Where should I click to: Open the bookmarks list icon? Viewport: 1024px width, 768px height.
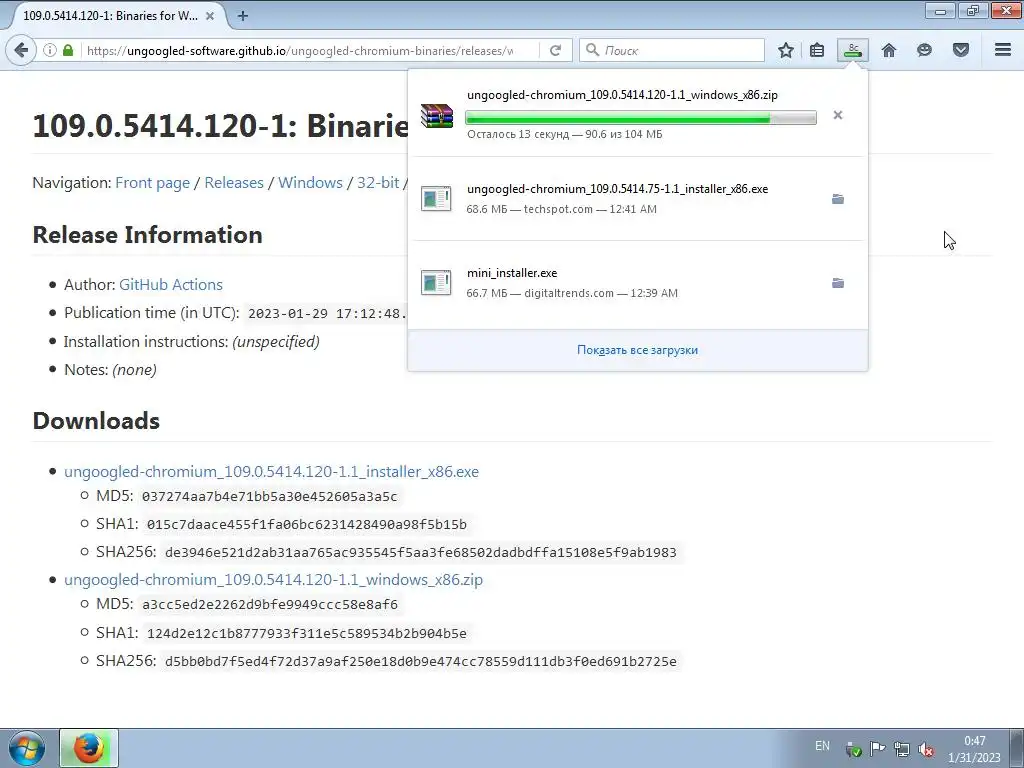pyautogui.click(x=816, y=50)
